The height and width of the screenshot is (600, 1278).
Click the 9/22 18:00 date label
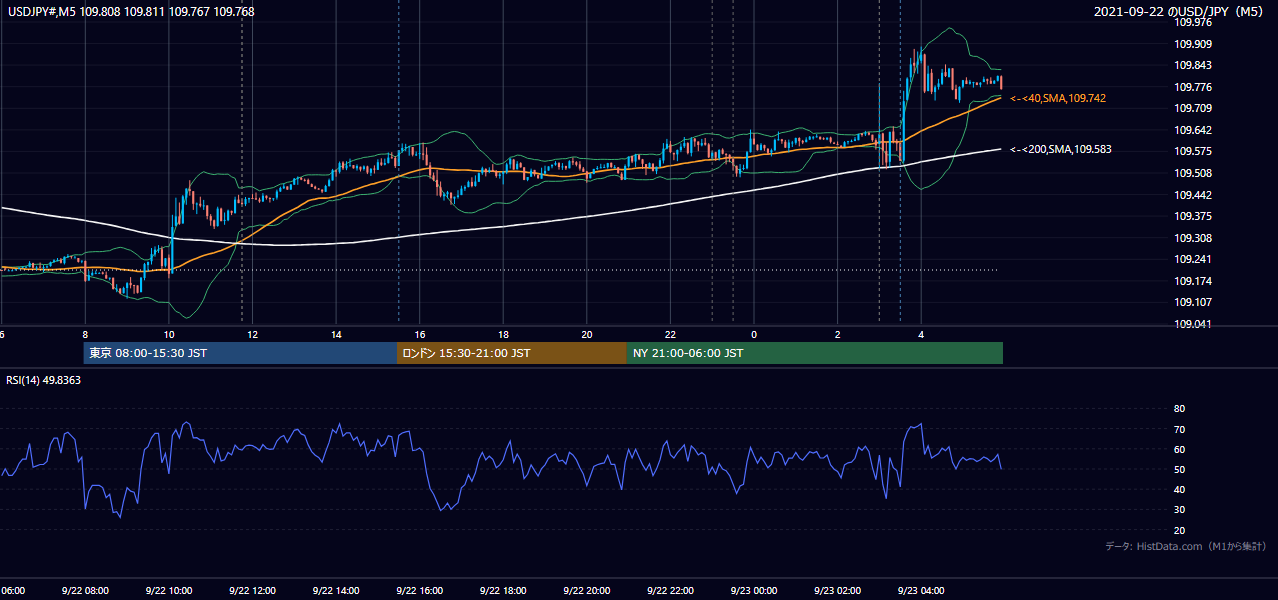click(503, 591)
